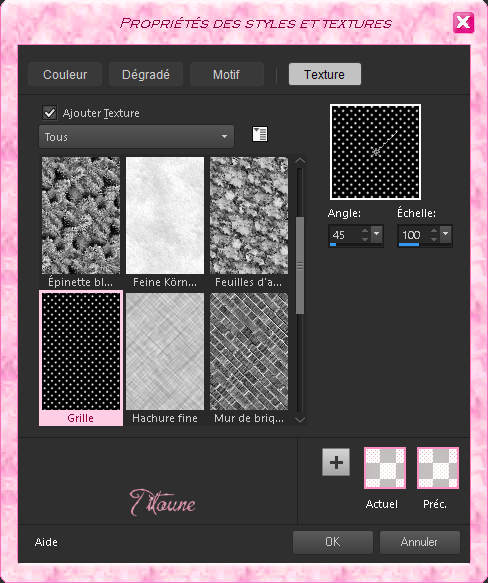Click the Angle input field
Image resolution: width=488 pixels, height=583 pixels.
pos(345,235)
